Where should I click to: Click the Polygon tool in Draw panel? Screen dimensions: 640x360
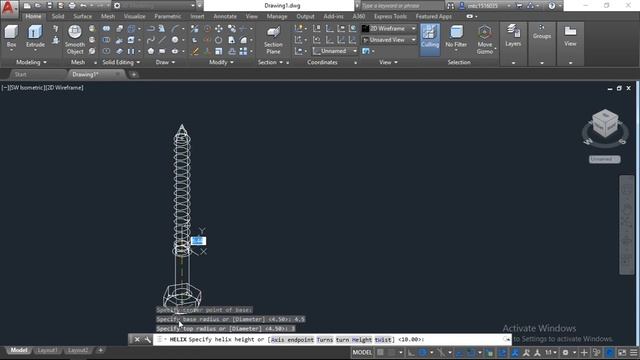pos(151,51)
